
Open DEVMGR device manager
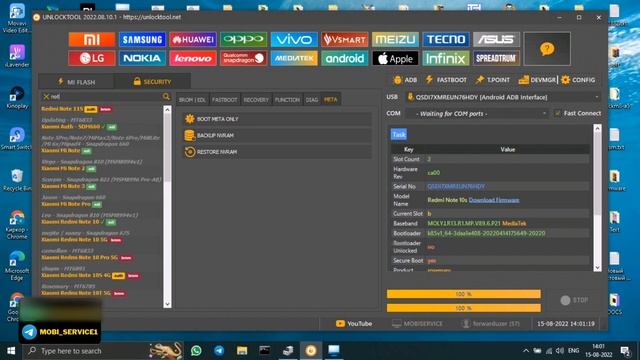[x=537, y=80]
